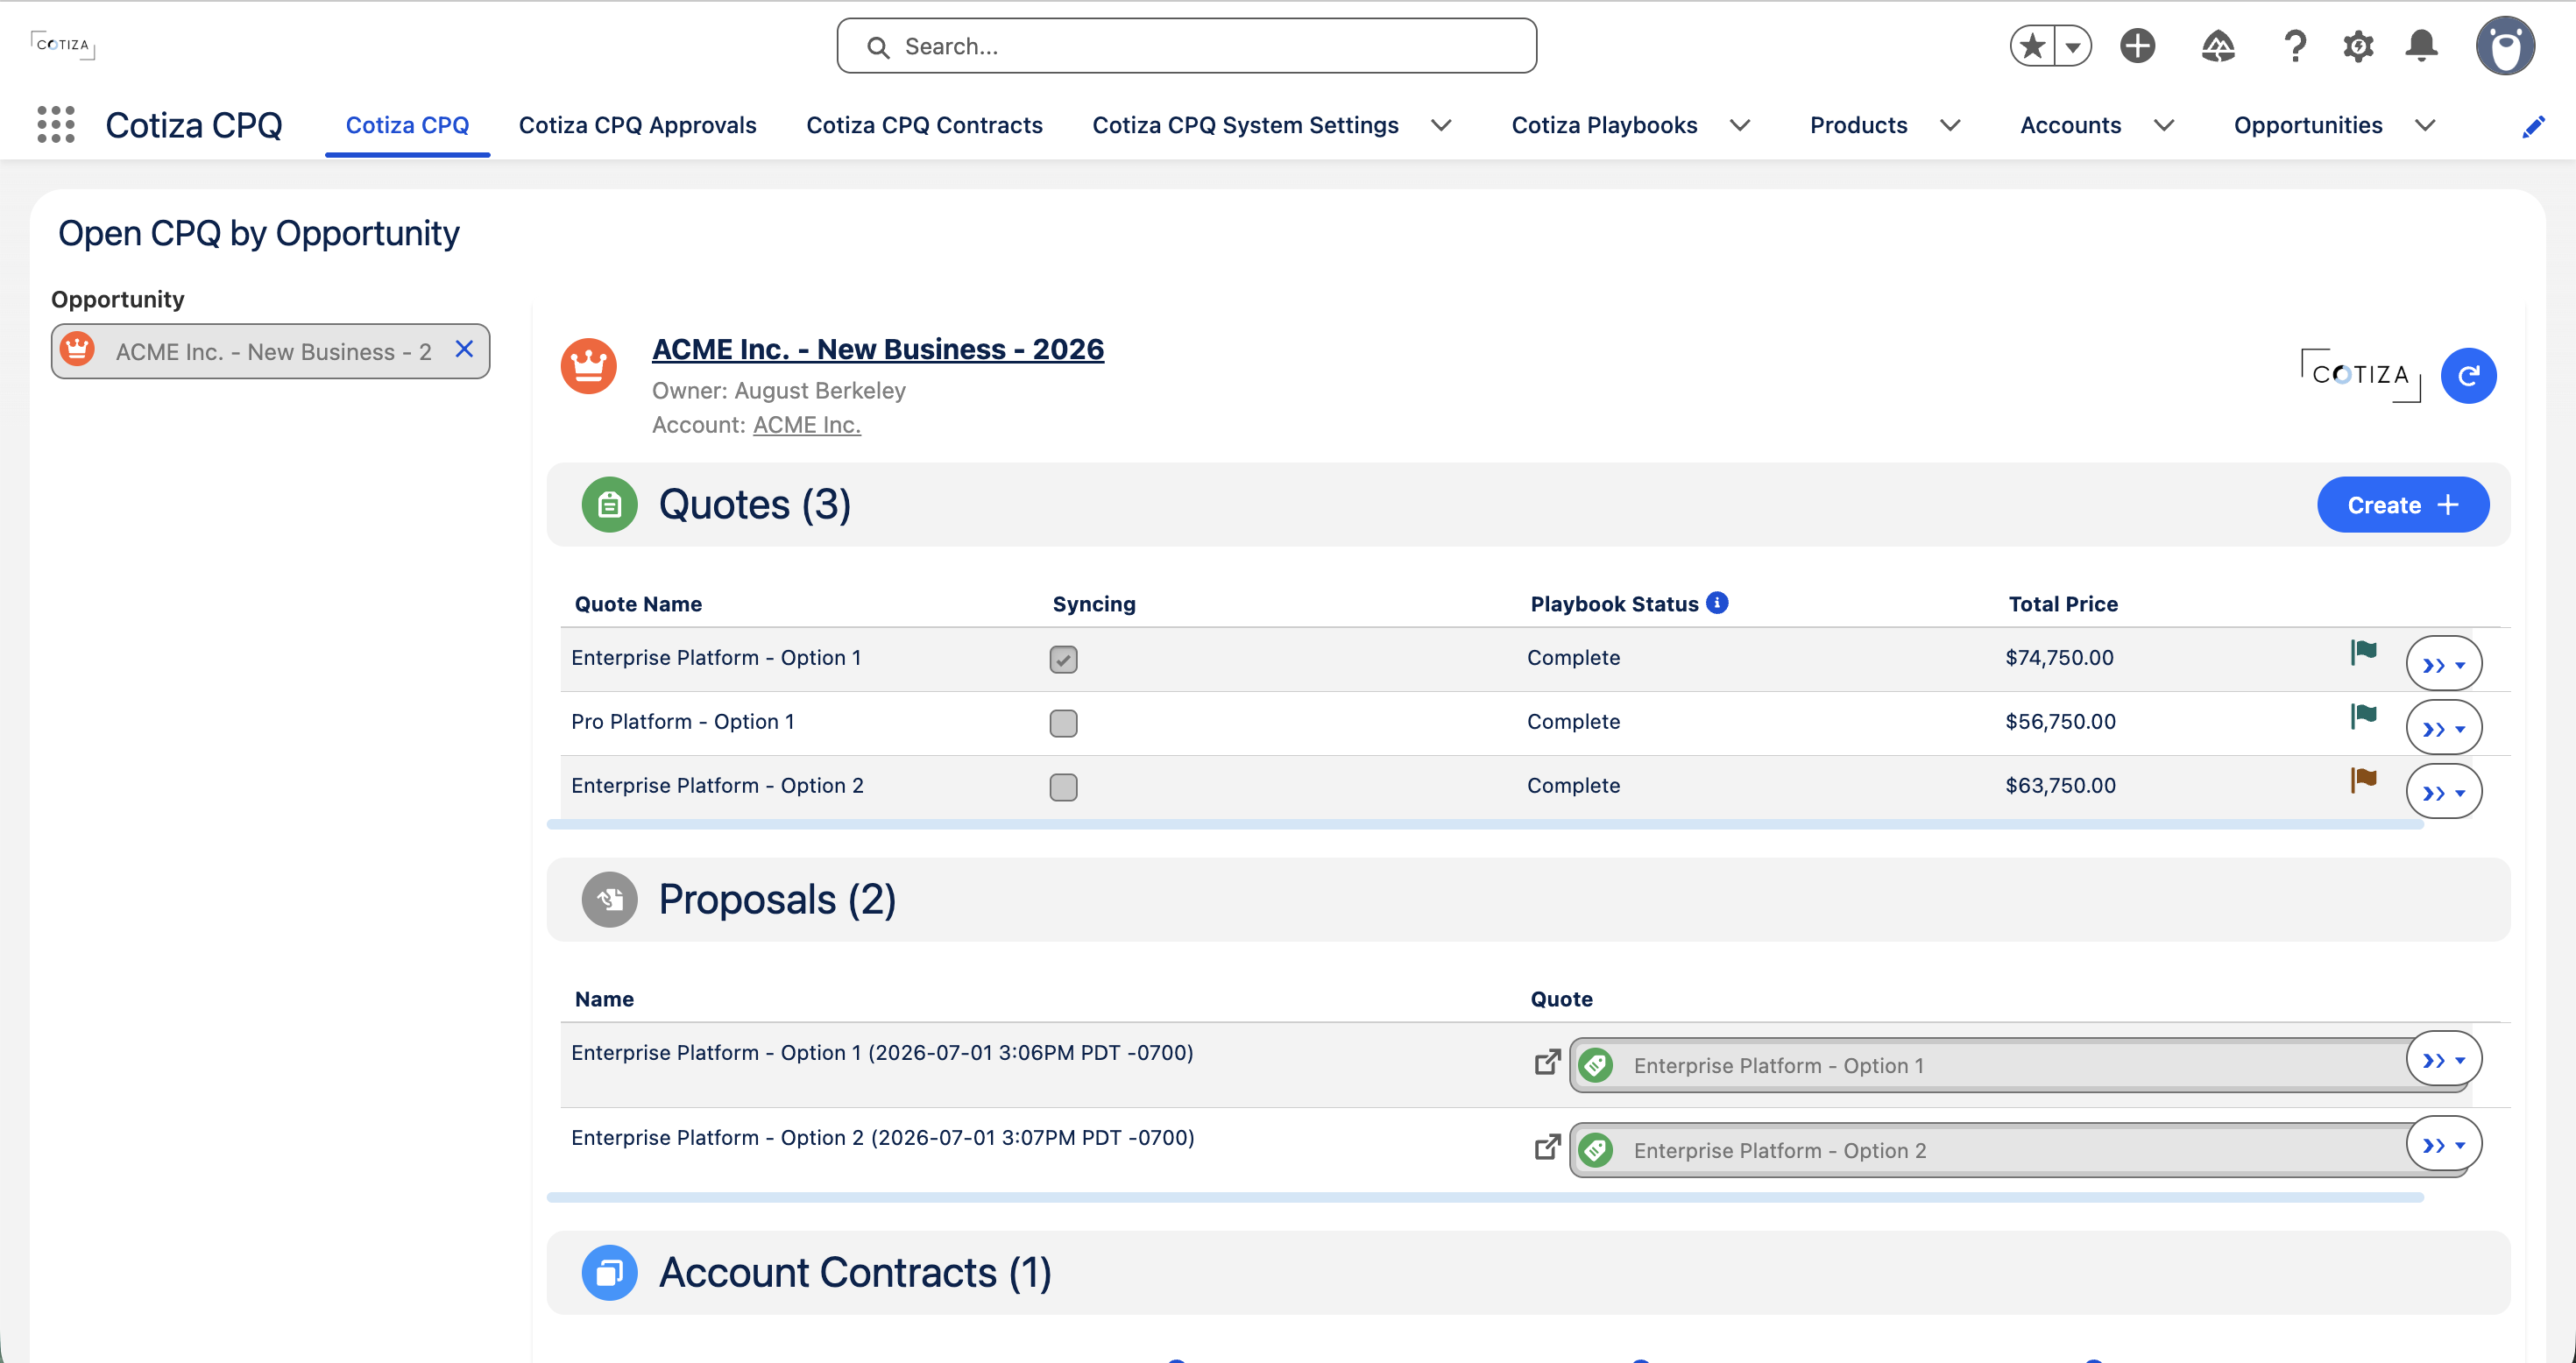Viewport: 2576px width, 1363px height.
Task: Click the blue refresh button
Action: pyautogui.click(x=2468, y=376)
